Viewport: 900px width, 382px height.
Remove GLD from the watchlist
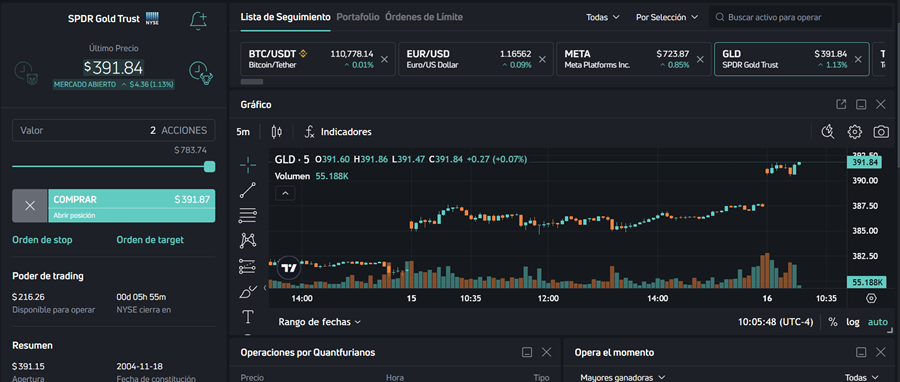858,59
